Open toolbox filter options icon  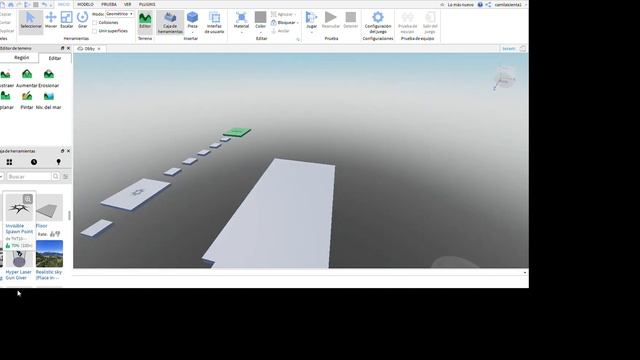point(66,177)
